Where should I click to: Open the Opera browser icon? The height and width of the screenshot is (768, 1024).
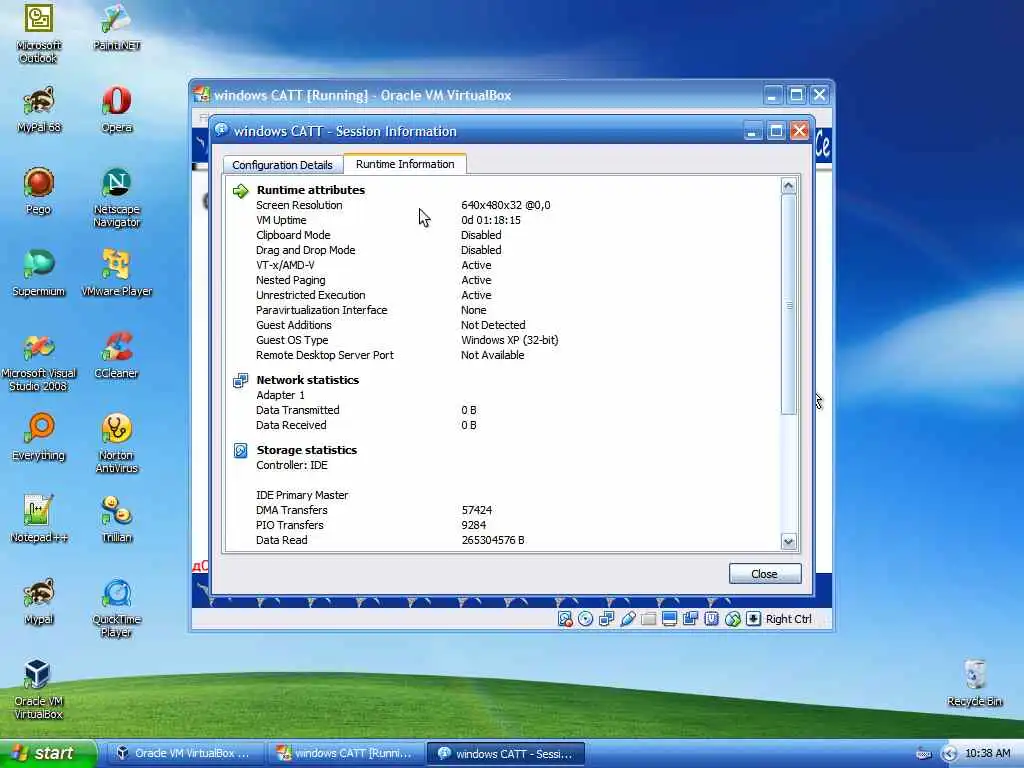(x=116, y=109)
